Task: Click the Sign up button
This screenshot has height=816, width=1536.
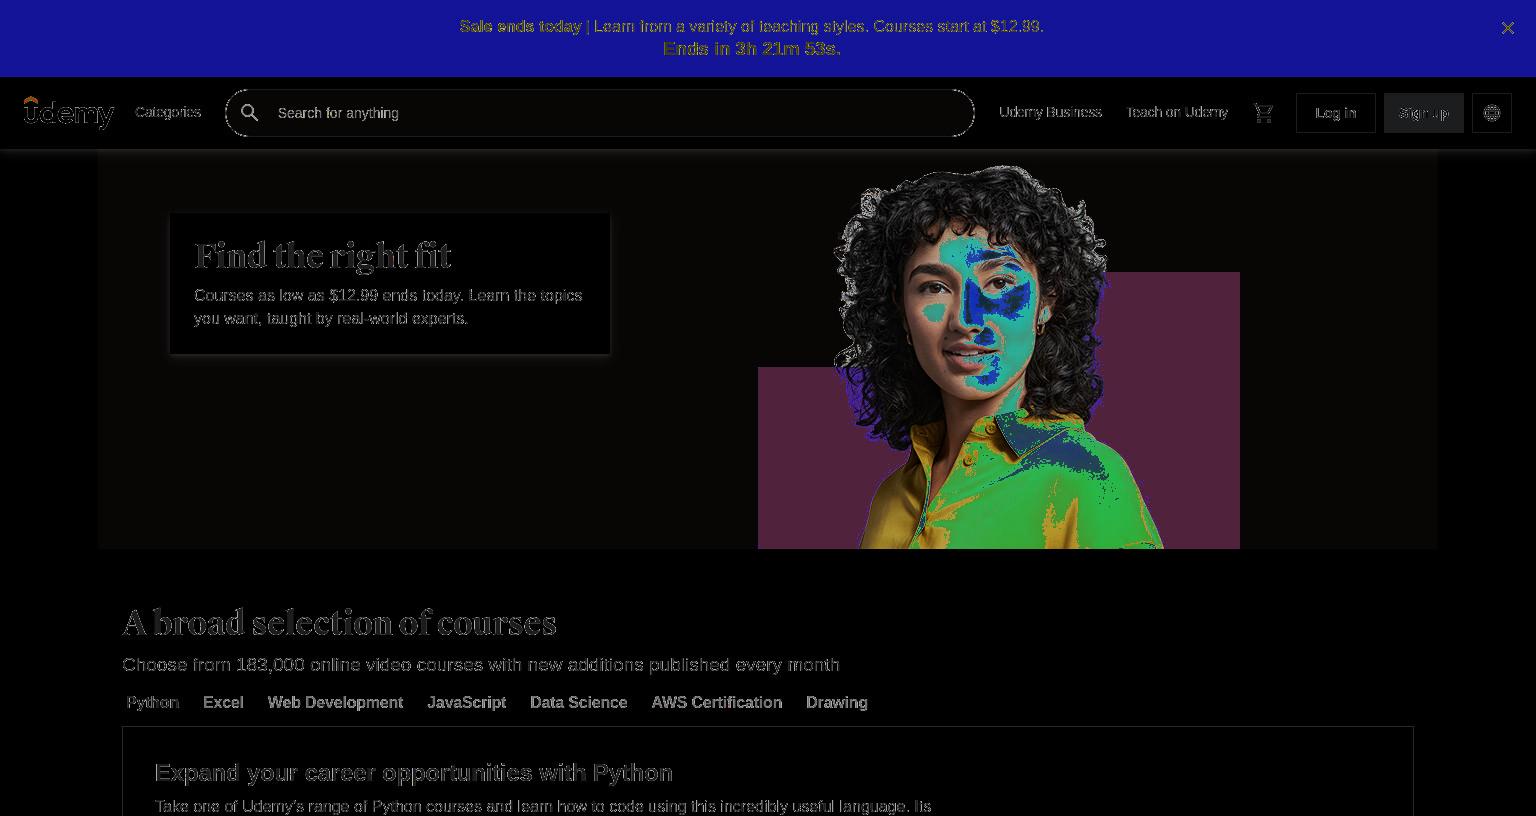Action: pos(1424,113)
